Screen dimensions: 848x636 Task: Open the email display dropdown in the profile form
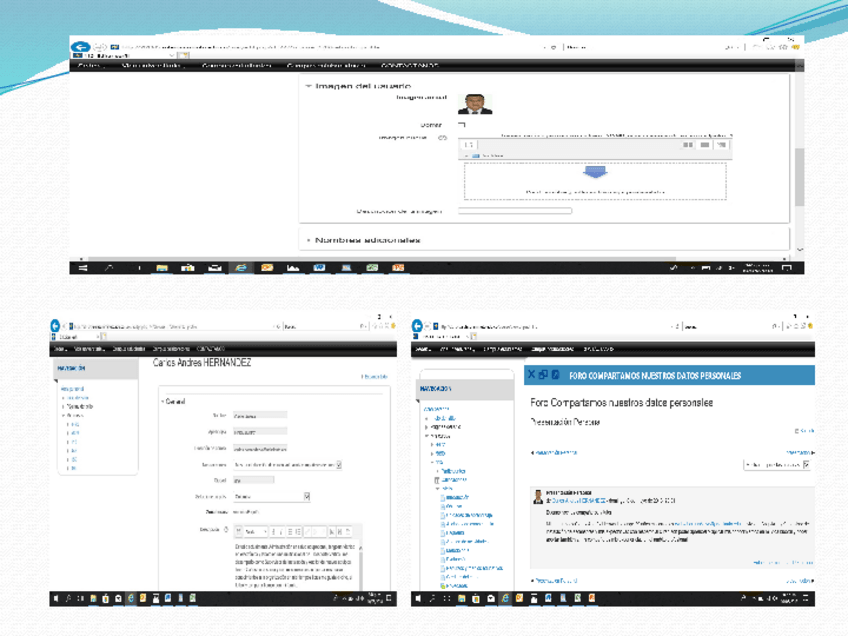click(x=287, y=465)
